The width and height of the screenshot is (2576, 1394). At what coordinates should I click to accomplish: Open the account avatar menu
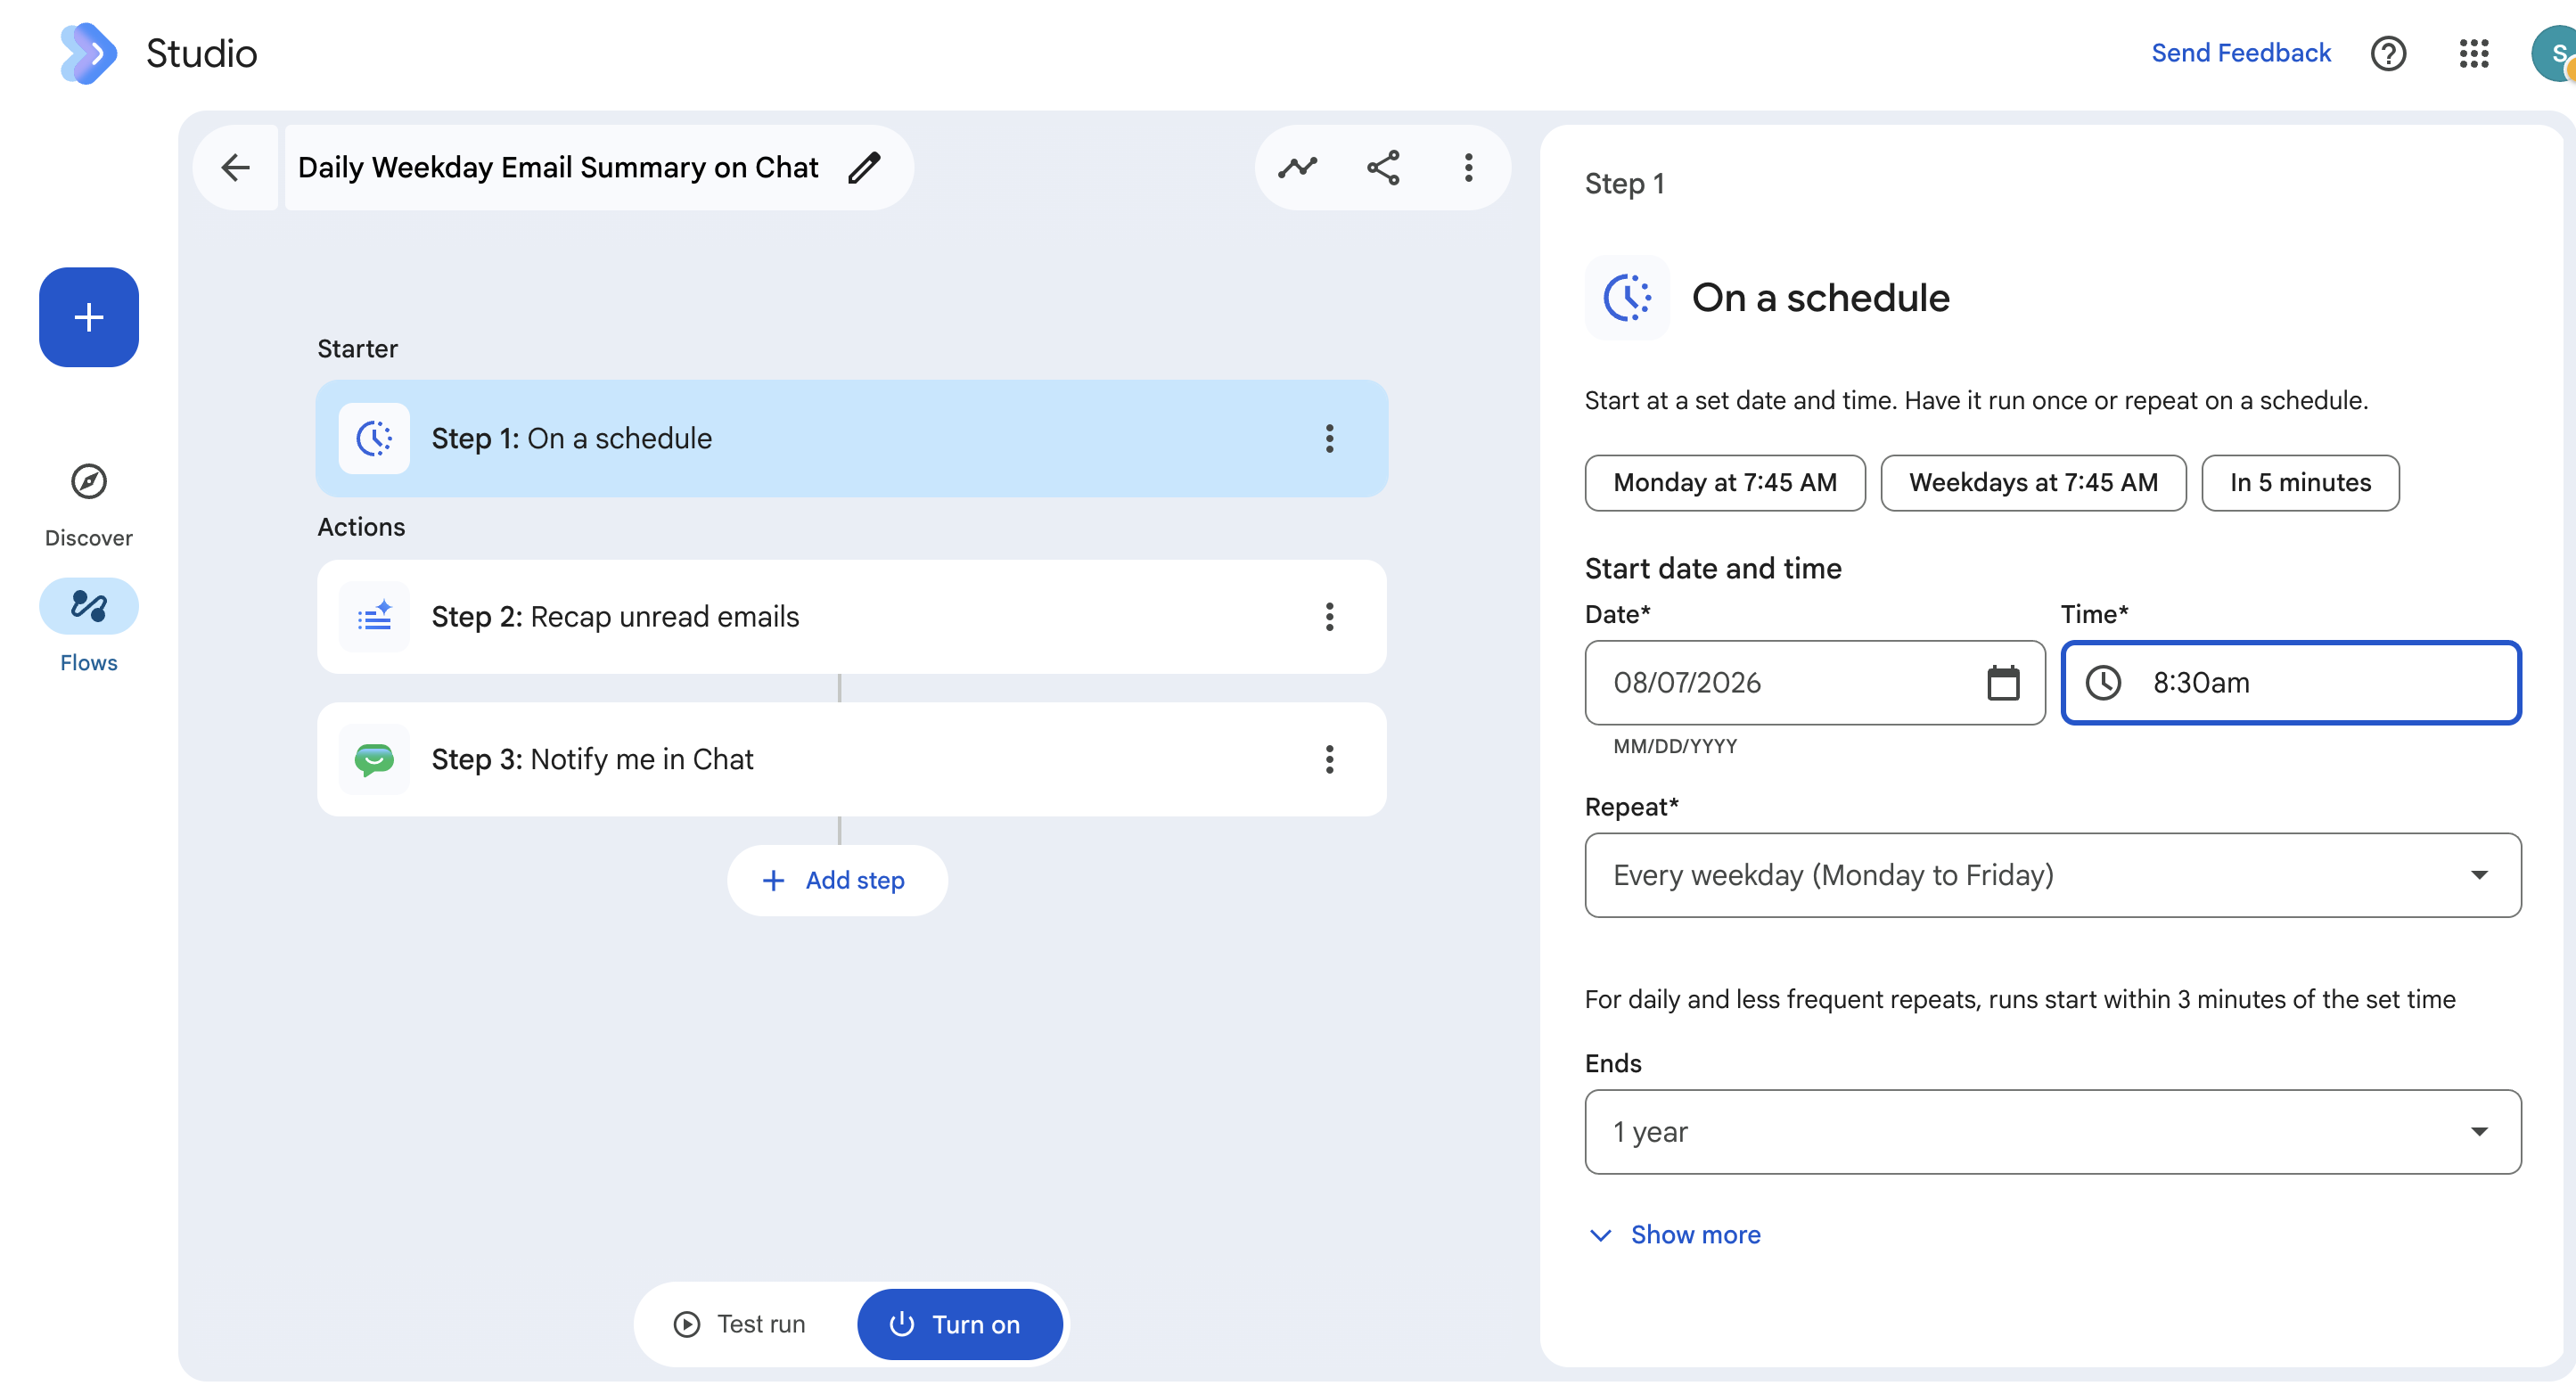(2554, 53)
